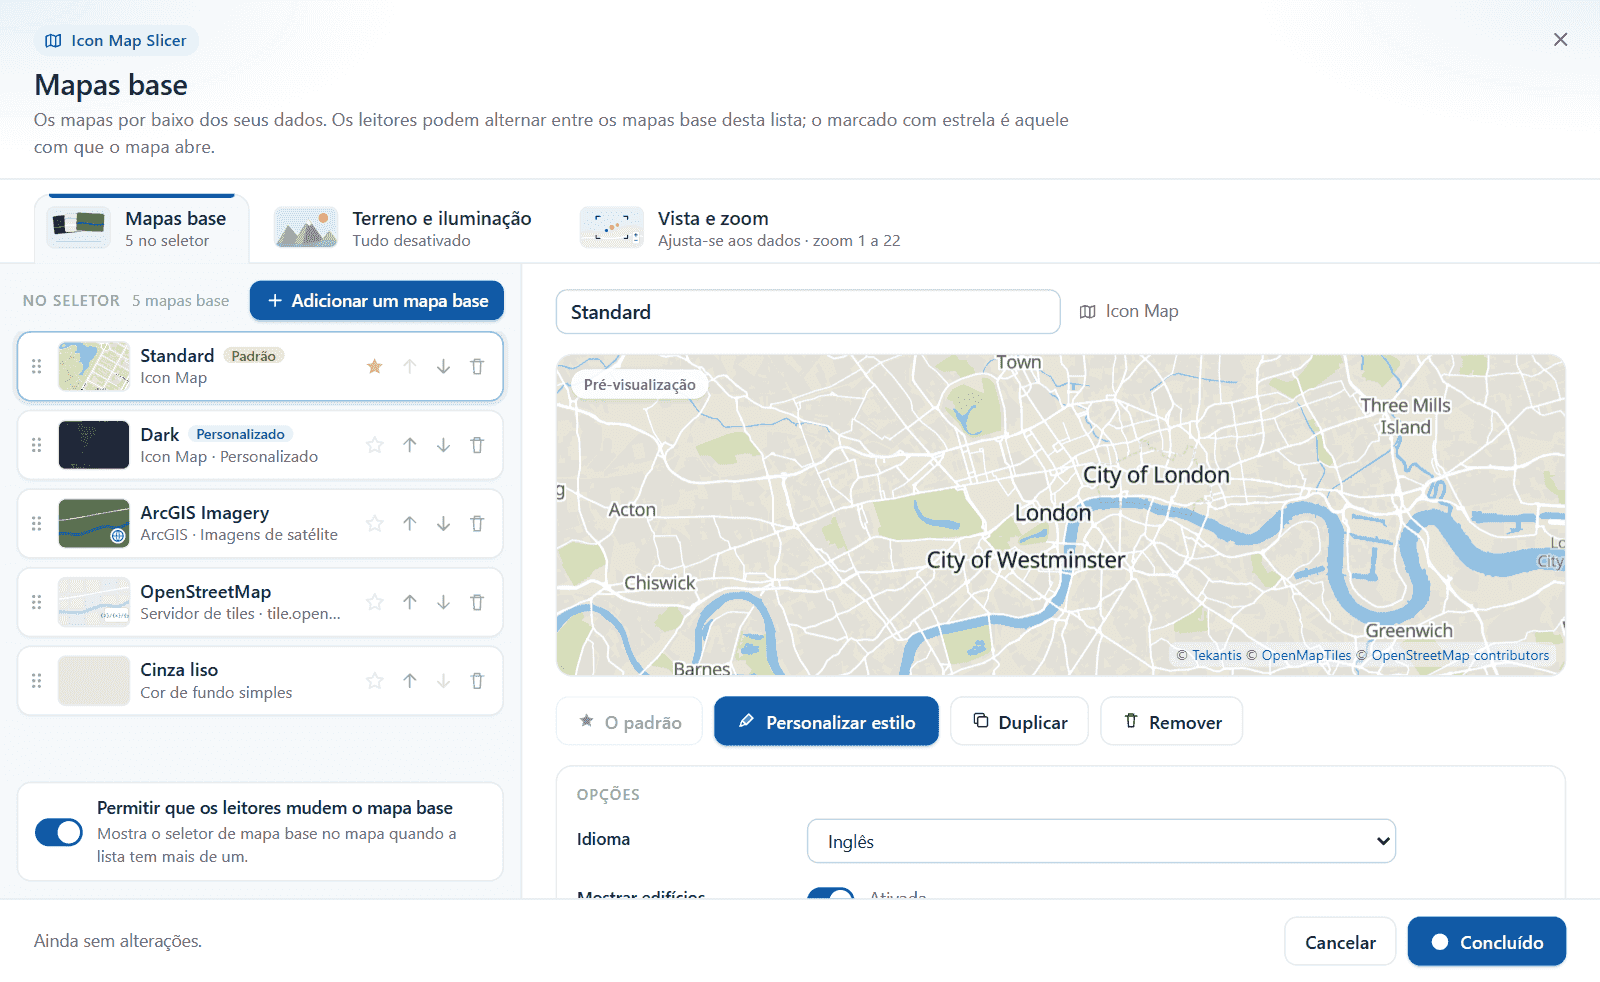
Task: Delete the ArcGIS Imagery basemap
Action: pos(477,523)
